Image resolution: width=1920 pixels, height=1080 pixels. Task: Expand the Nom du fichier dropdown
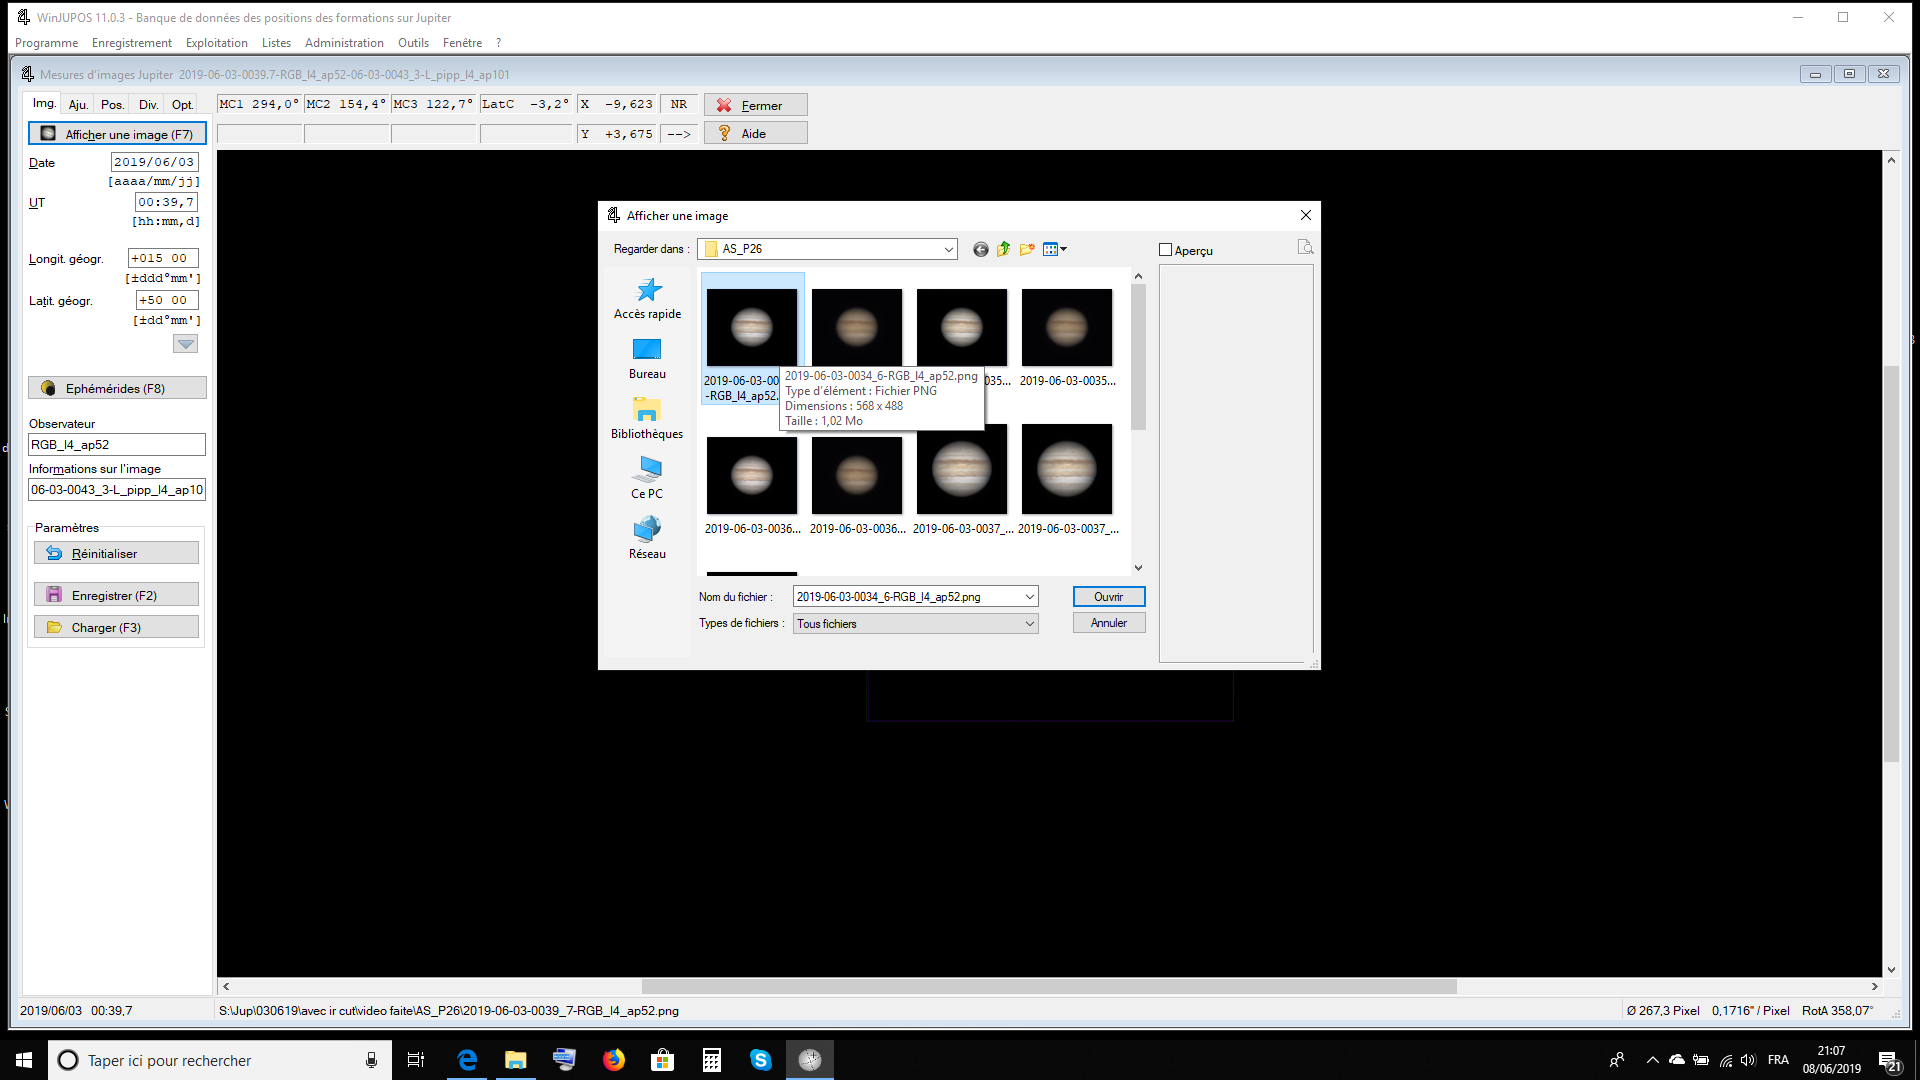tap(1029, 597)
